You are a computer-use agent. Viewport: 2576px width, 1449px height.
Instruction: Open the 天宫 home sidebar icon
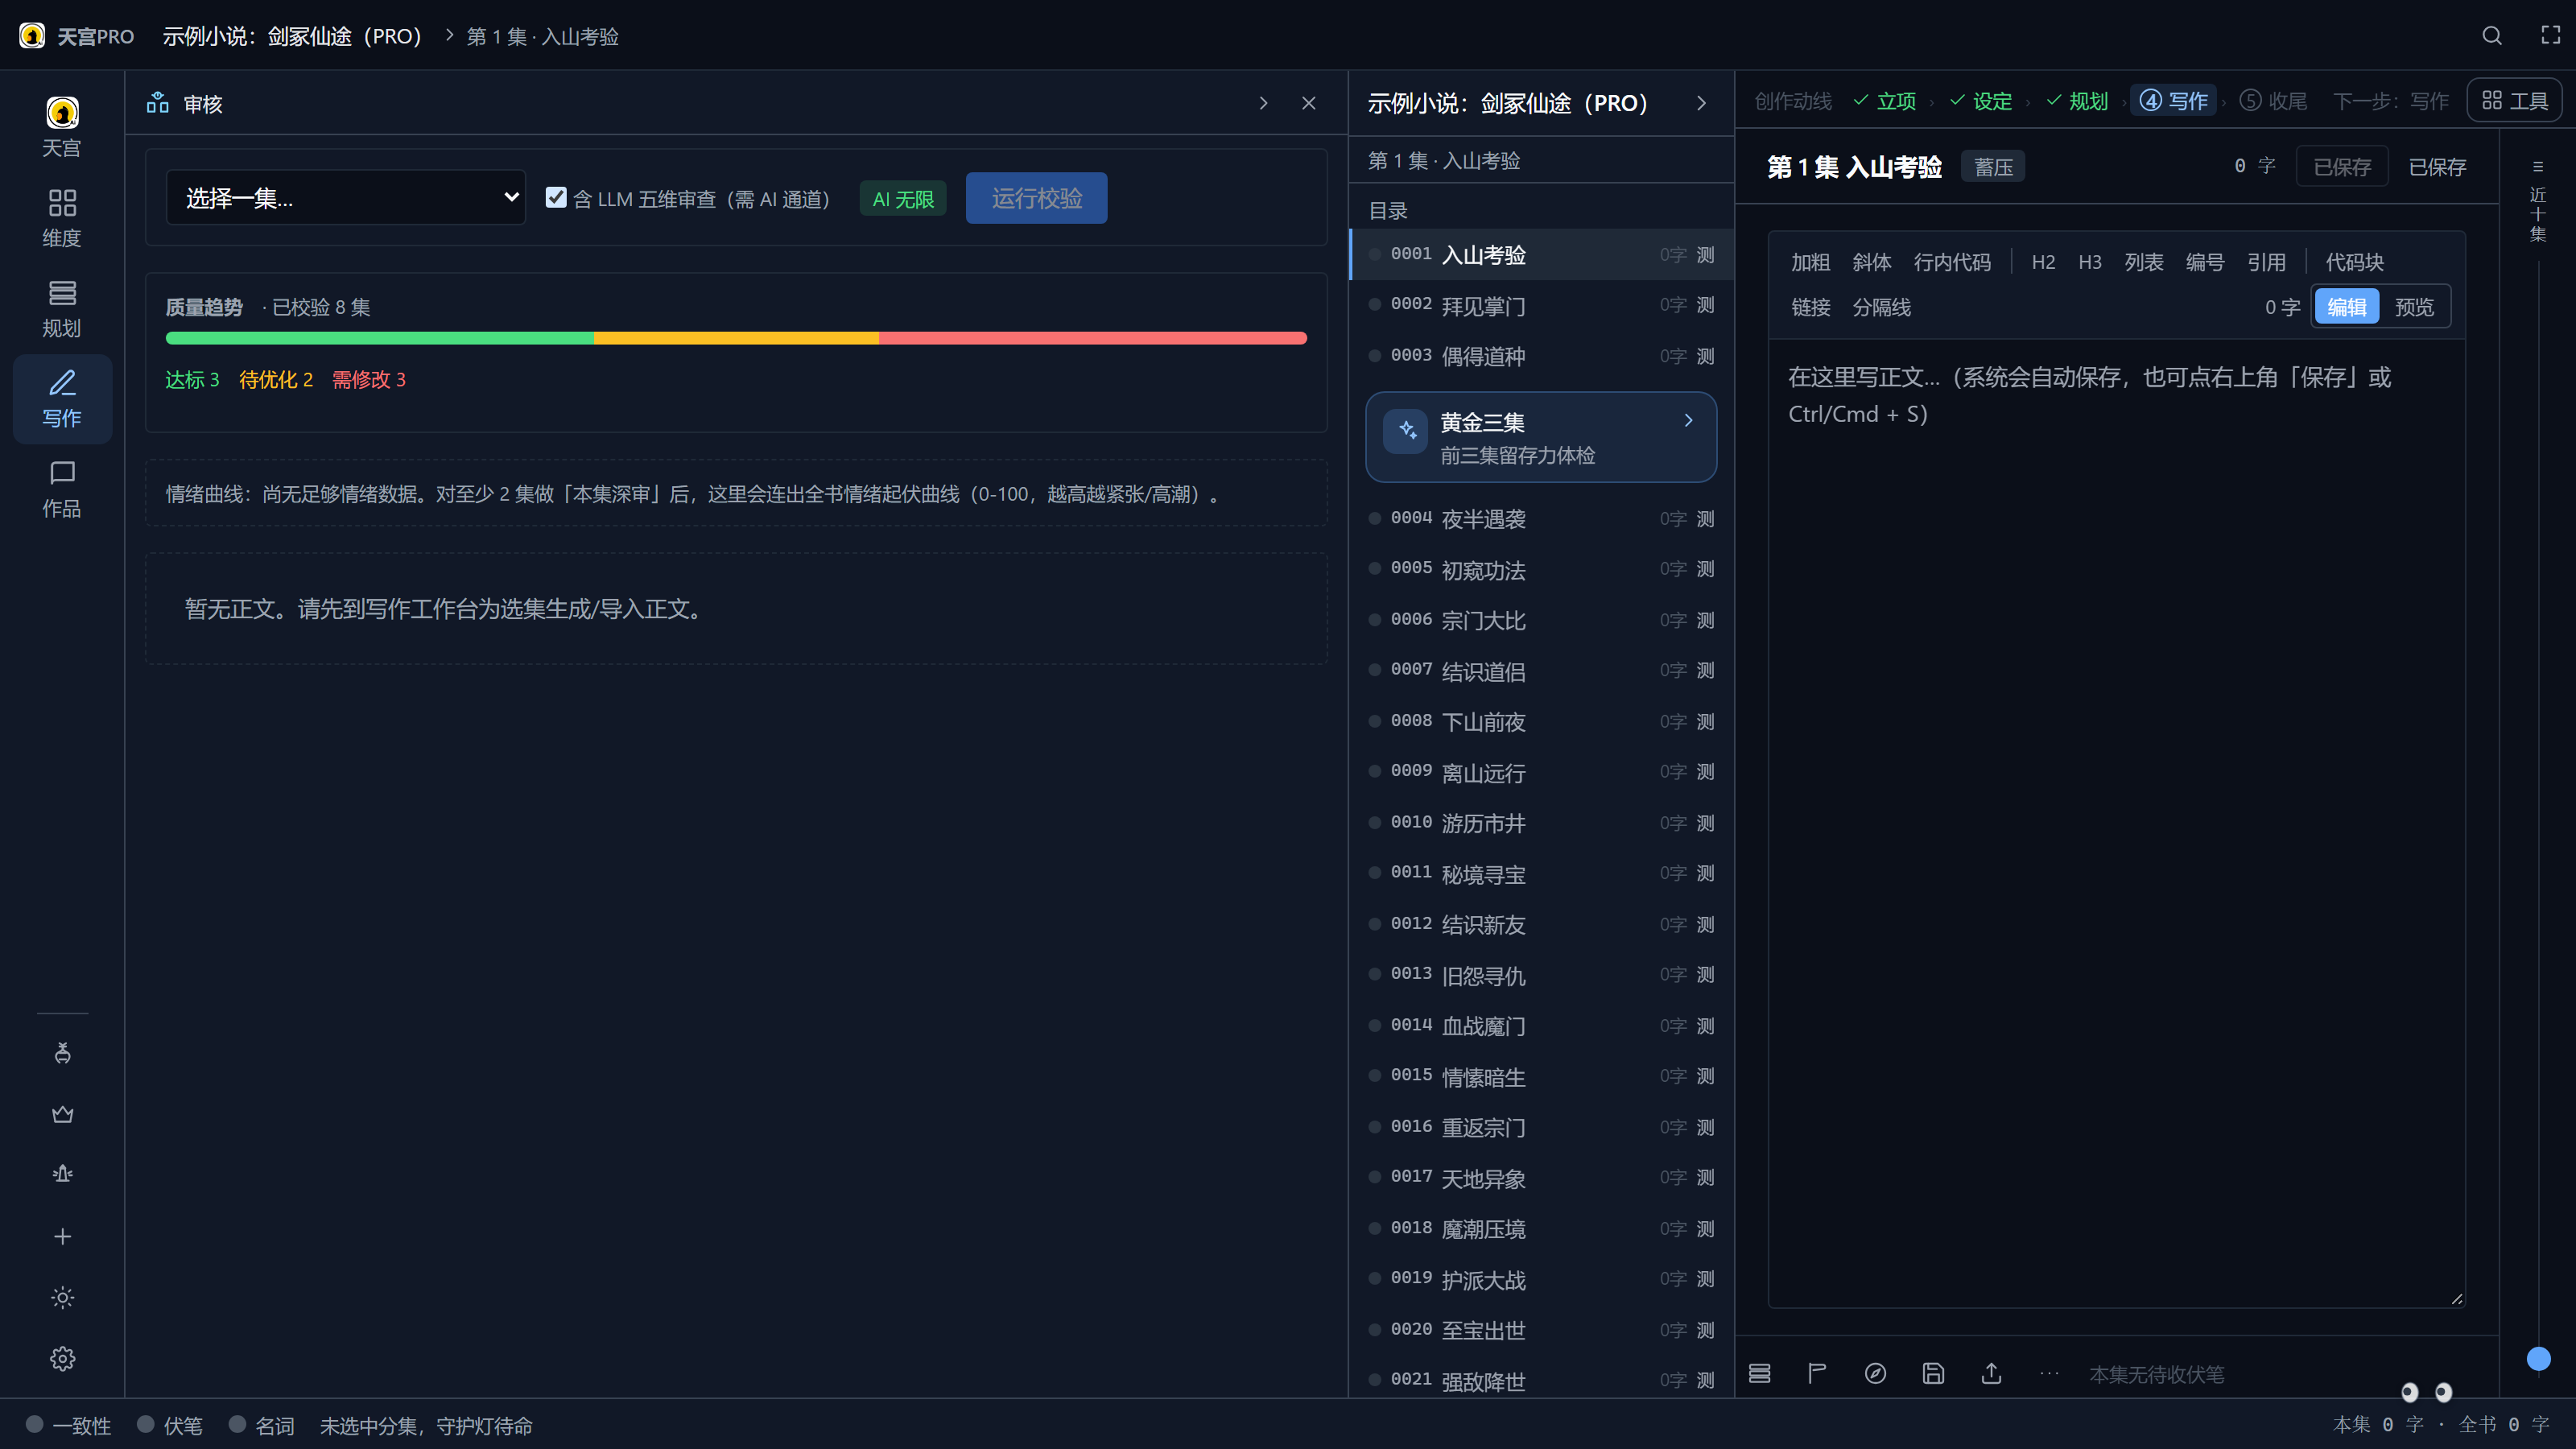[x=62, y=127]
